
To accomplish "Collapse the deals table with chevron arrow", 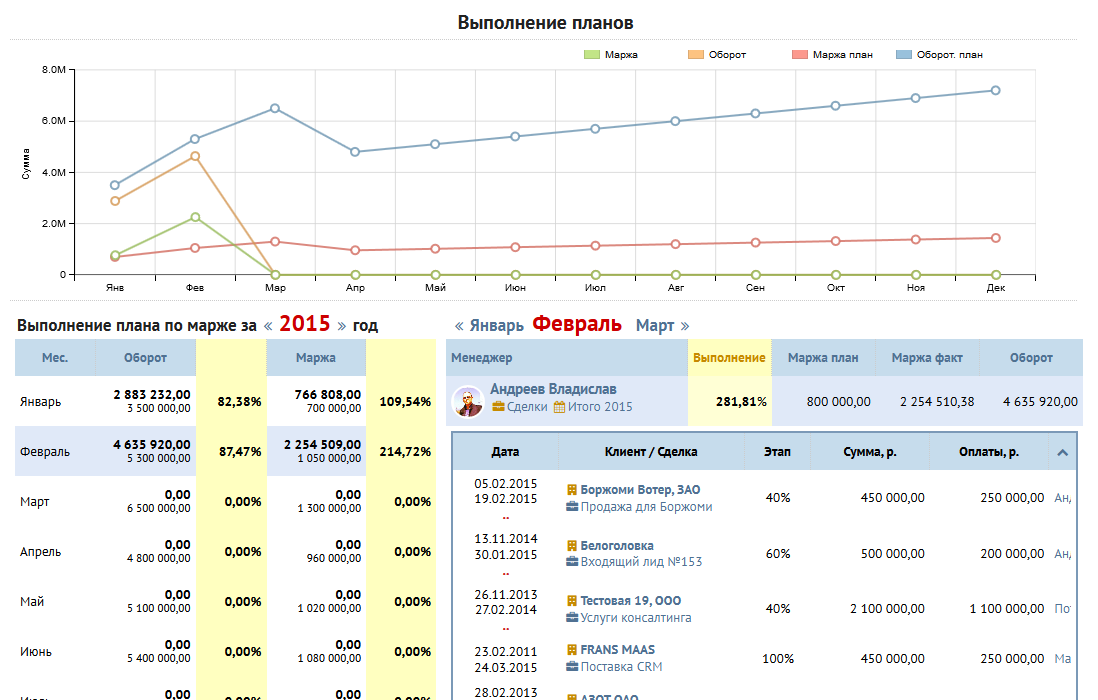I will click(1062, 453).
